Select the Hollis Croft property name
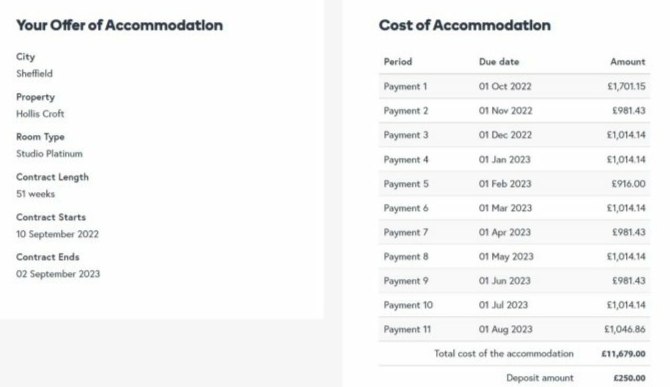 click(x=40, y=114)
